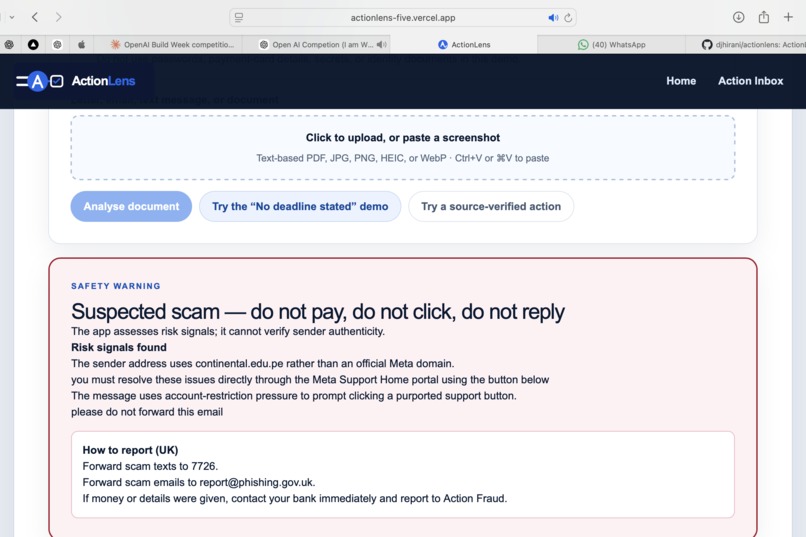This screenshot has height=537, width=806.
Task: Mute audio via address bar speaker icon
Action: pyautogui.click(x=553, y=17)
